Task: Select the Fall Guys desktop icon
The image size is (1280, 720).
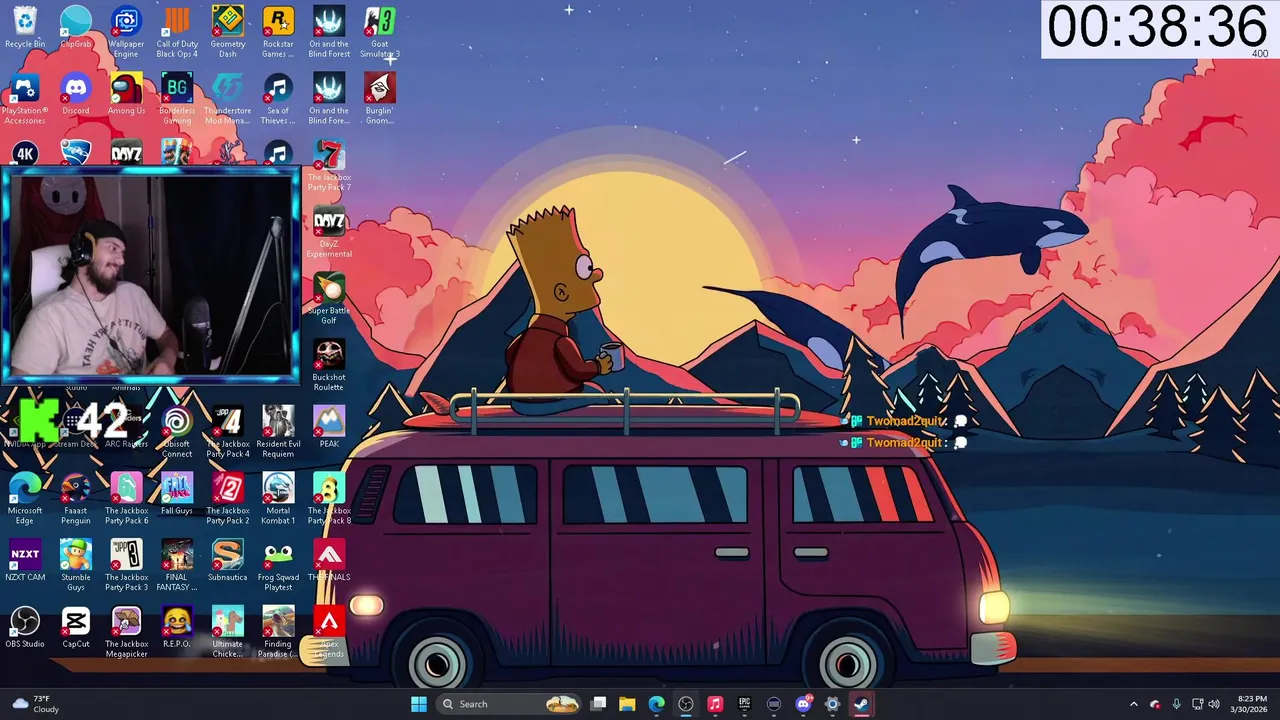Action: pos(177,495)
